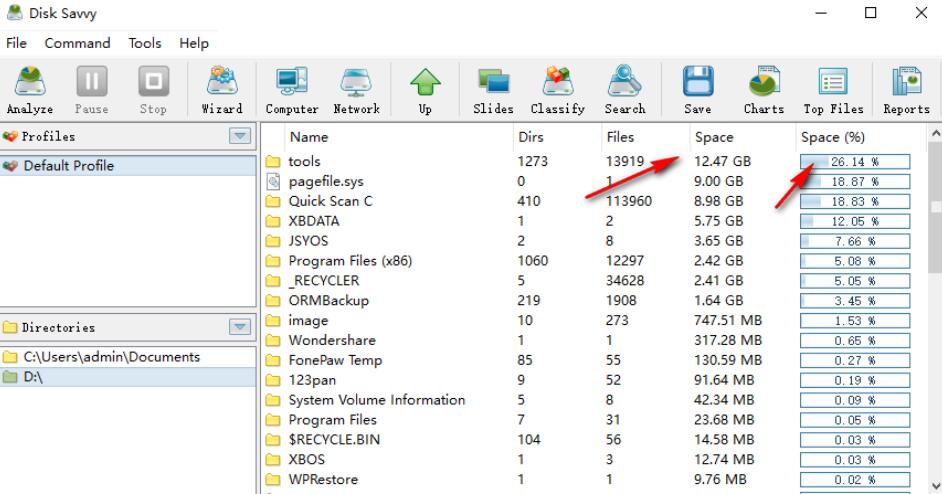Sort results by Space column header
The image size is (942, 494).
(x=714, y=137)
